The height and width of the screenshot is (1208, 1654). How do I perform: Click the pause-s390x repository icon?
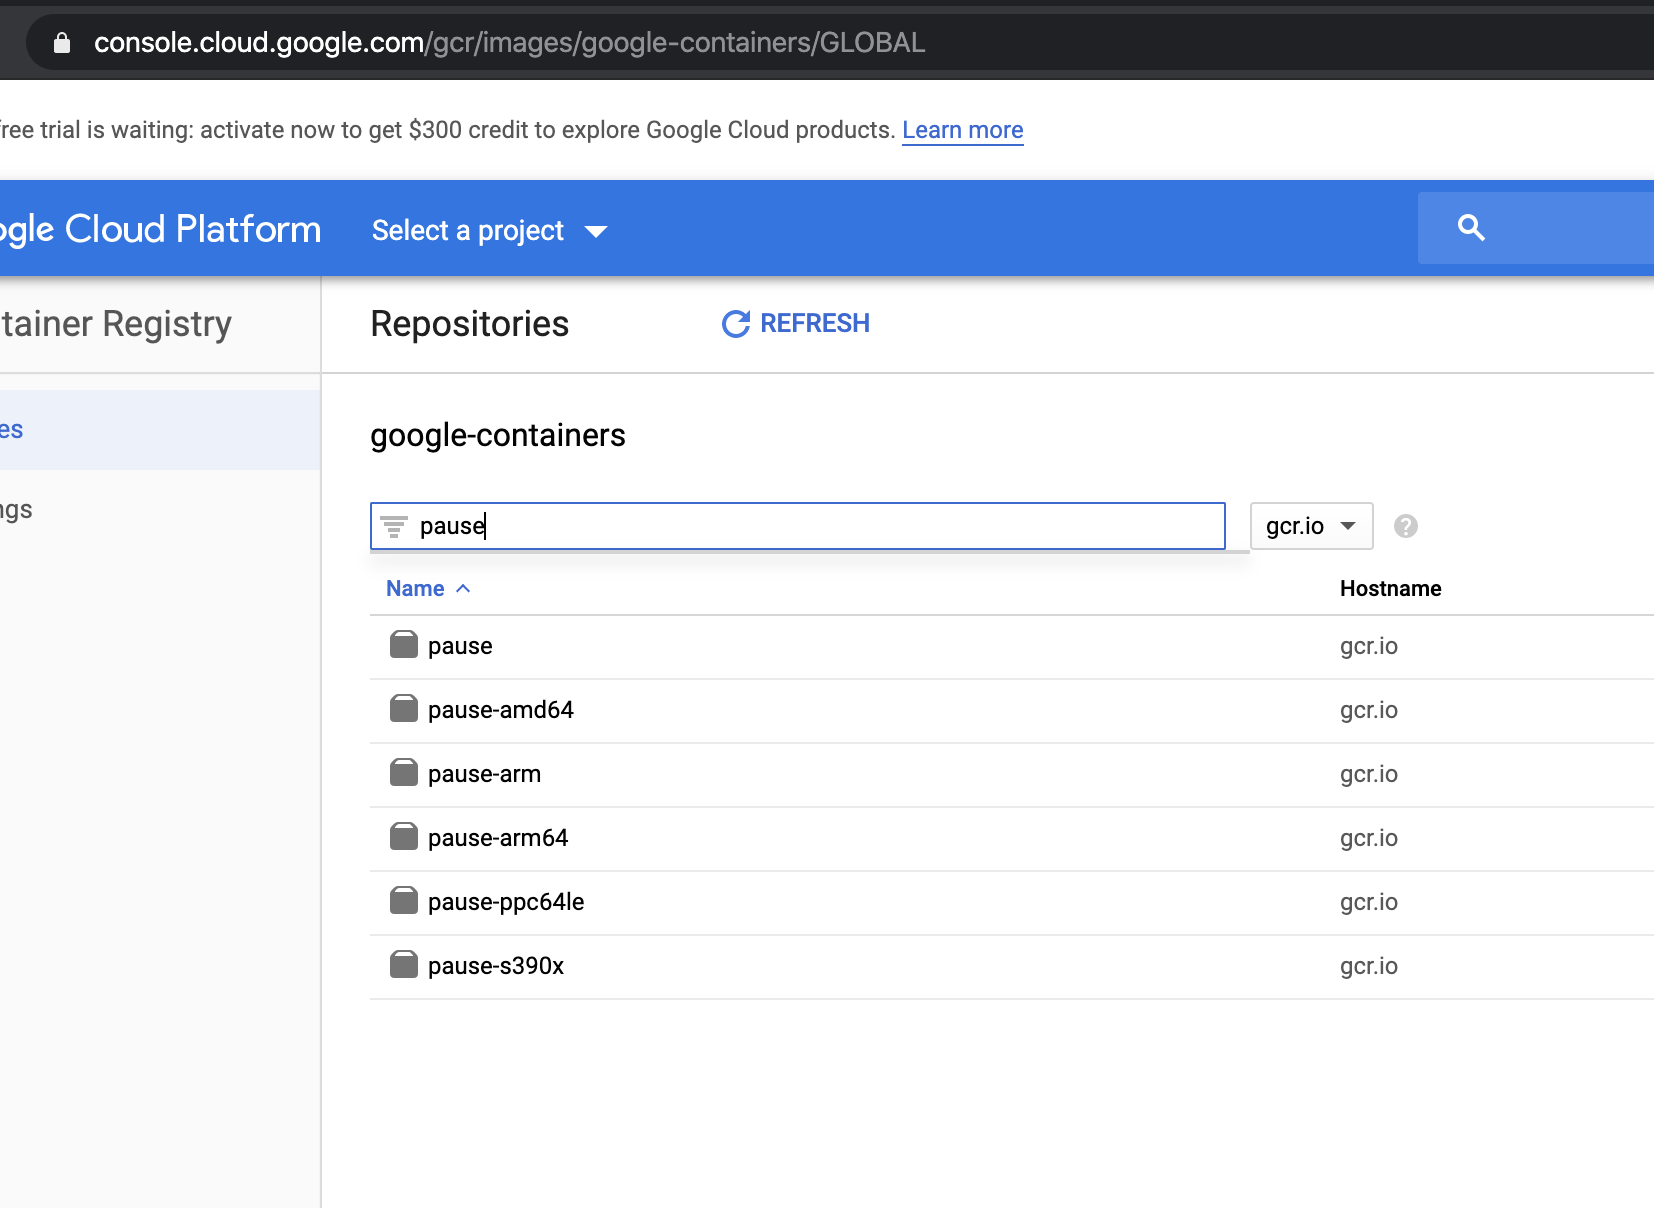(x=403, y=964)
